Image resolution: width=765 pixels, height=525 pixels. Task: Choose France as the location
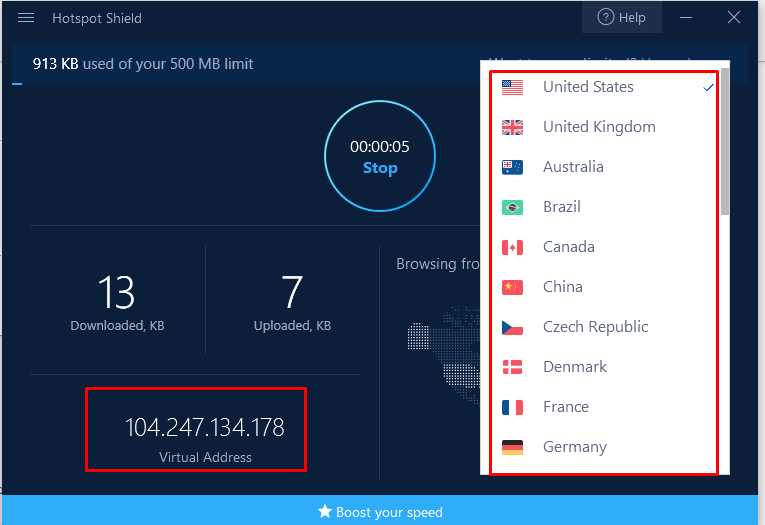[604, 407]
